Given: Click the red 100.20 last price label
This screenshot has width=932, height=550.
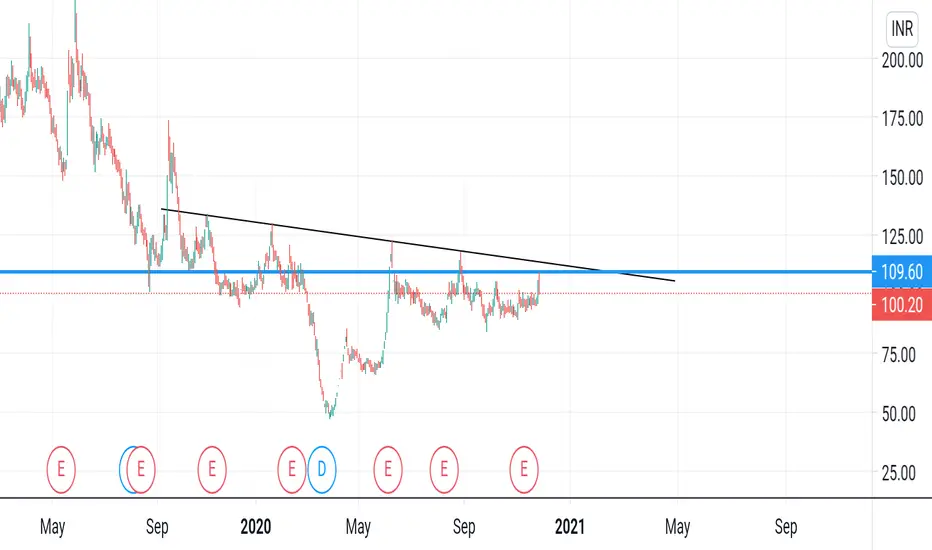Looking at the screenshot, I should click(902, 305).
